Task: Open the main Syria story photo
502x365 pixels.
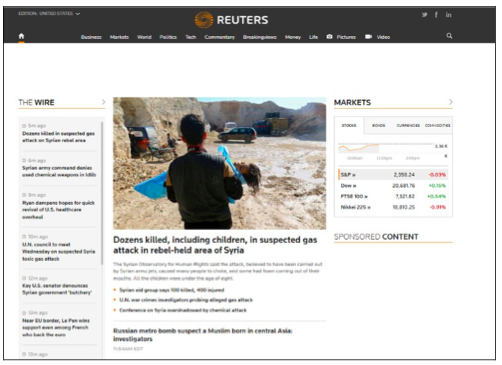Action: tap(219, 163)
